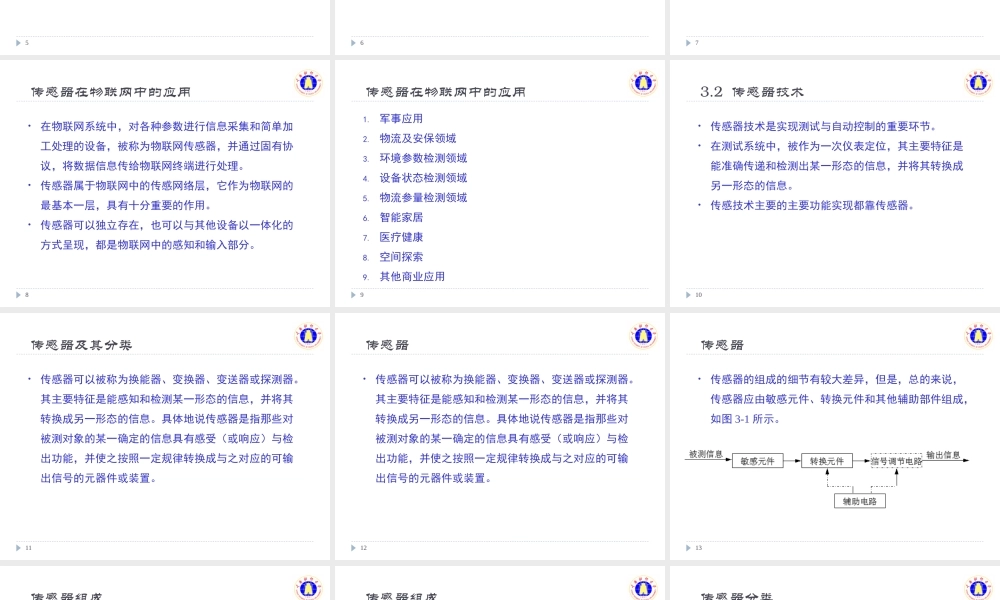Click the arrow icon beside page number 5
1000x600 pixels.
17,42
